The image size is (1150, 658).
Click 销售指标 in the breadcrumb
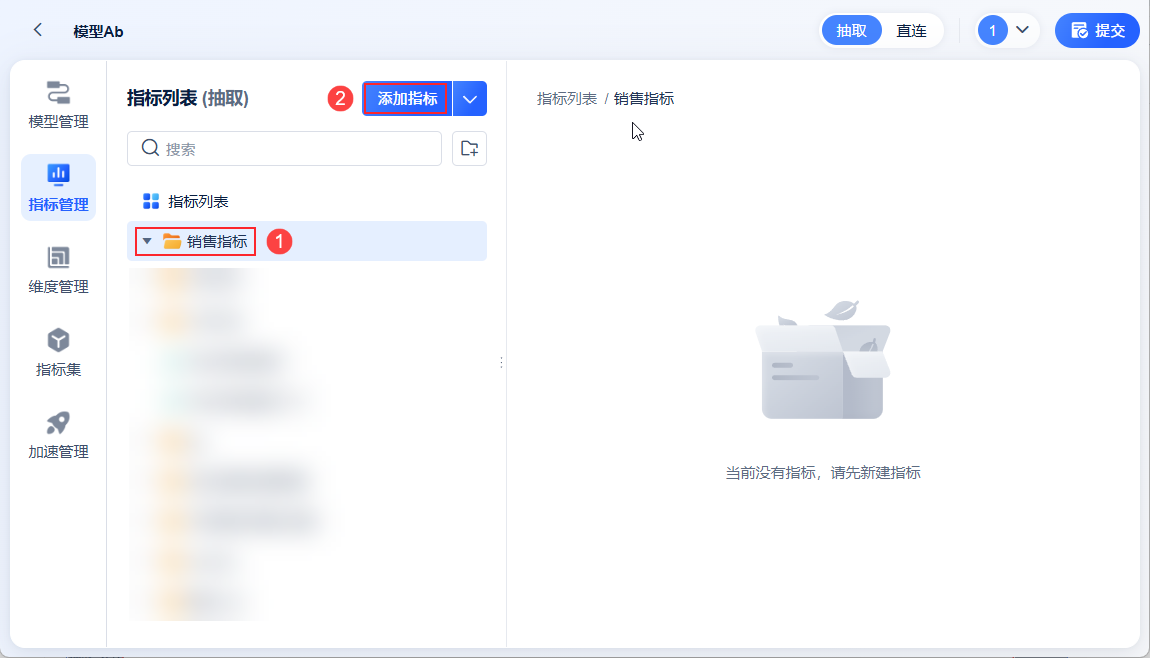pyautogui.click(x=644, y=98)
